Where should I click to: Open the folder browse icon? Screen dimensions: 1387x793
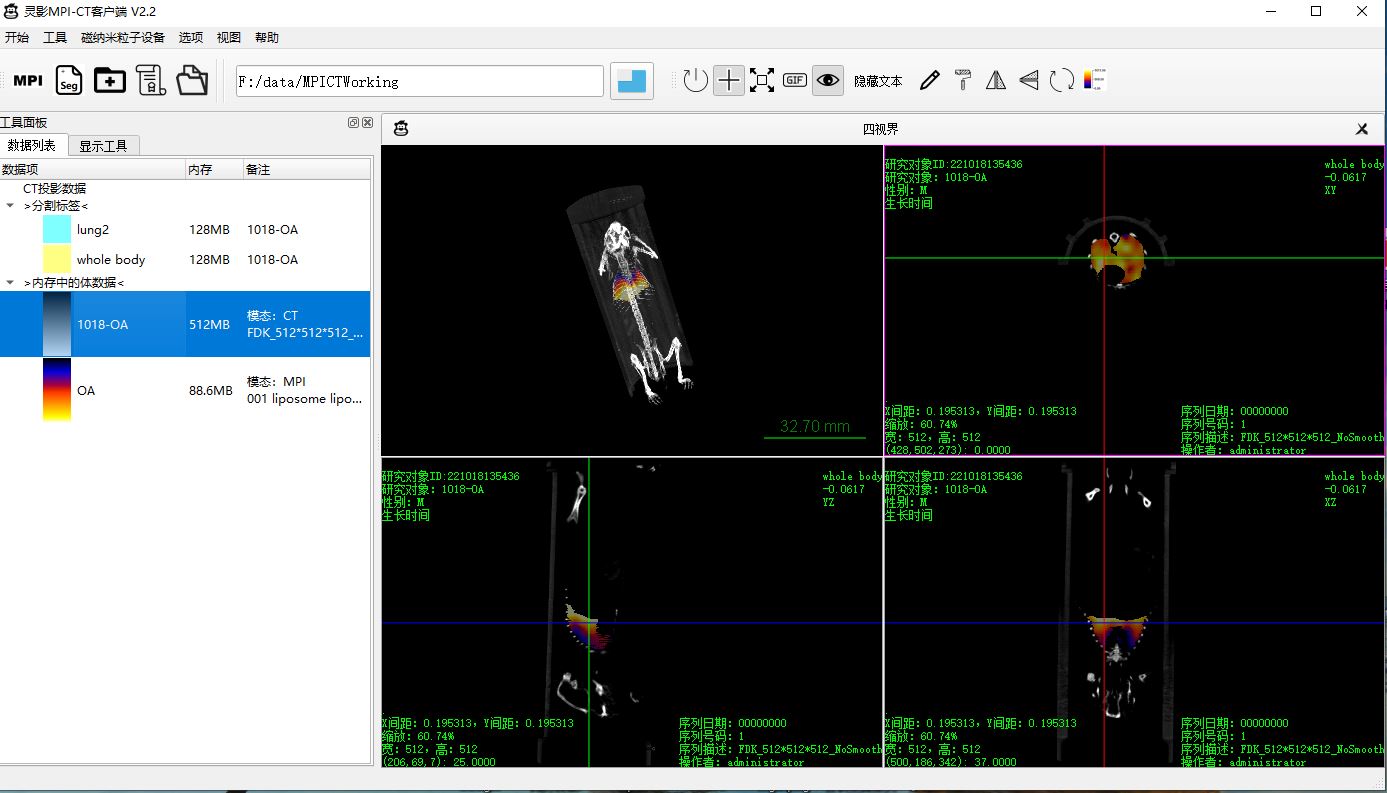click(192, 81)
